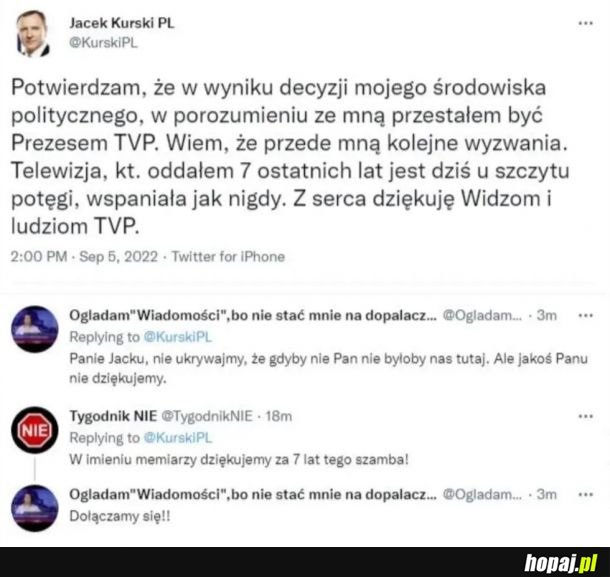The width and height of the screenshot is (610, 577).
Task: Open more options for Tygodnik NIE reply
Action: pyautogui.click(x=585, y=416)
